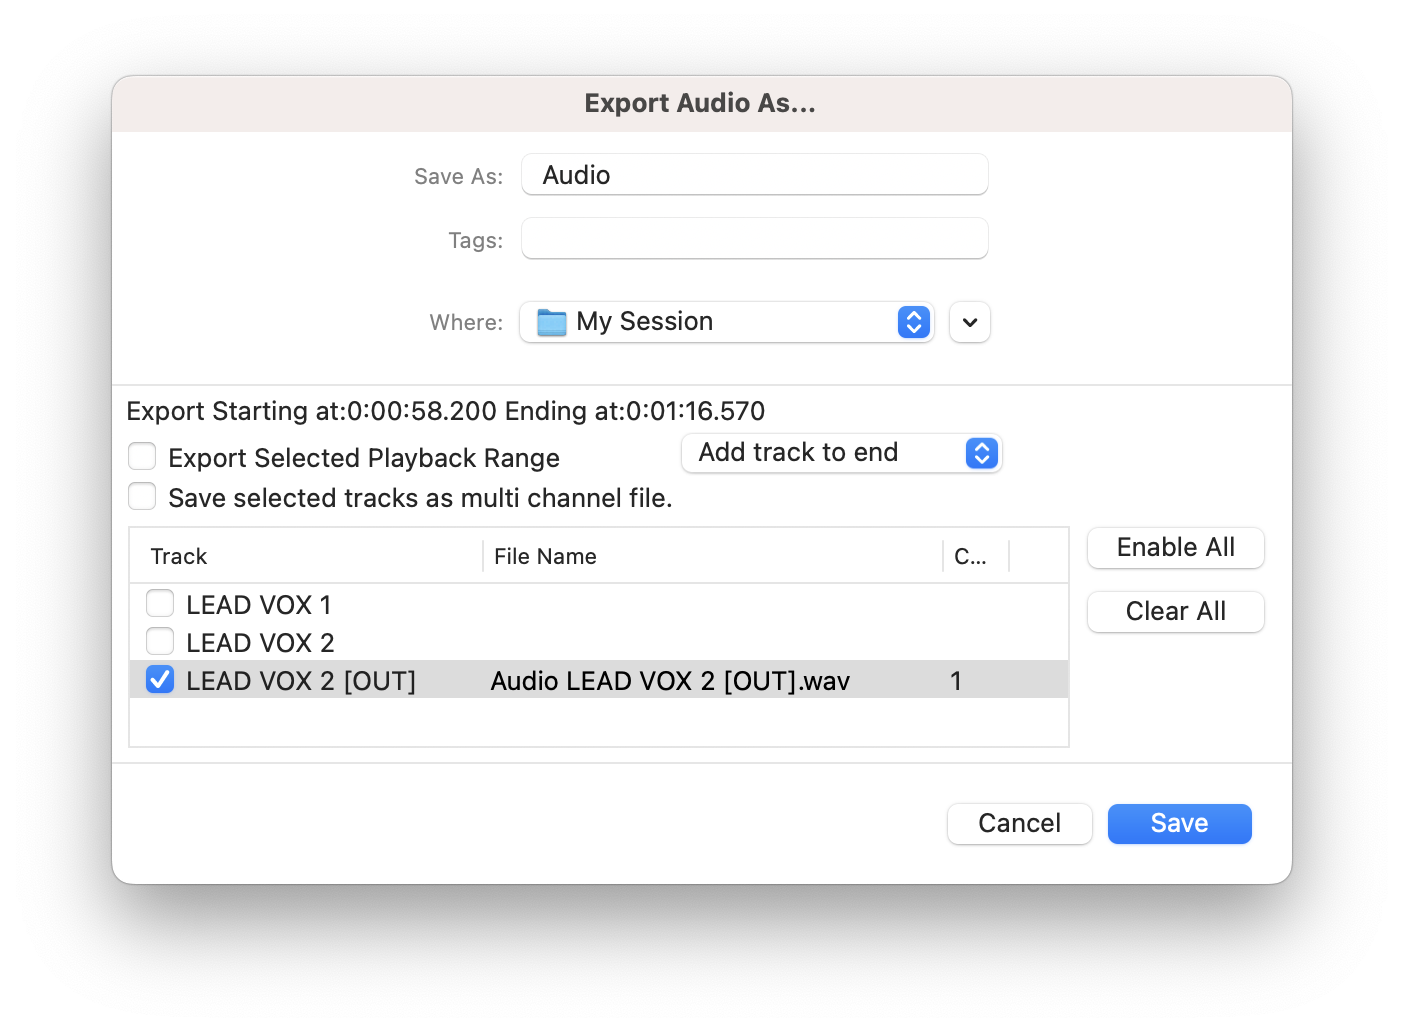Click the truncated C... column header

(x=970, y=556)
